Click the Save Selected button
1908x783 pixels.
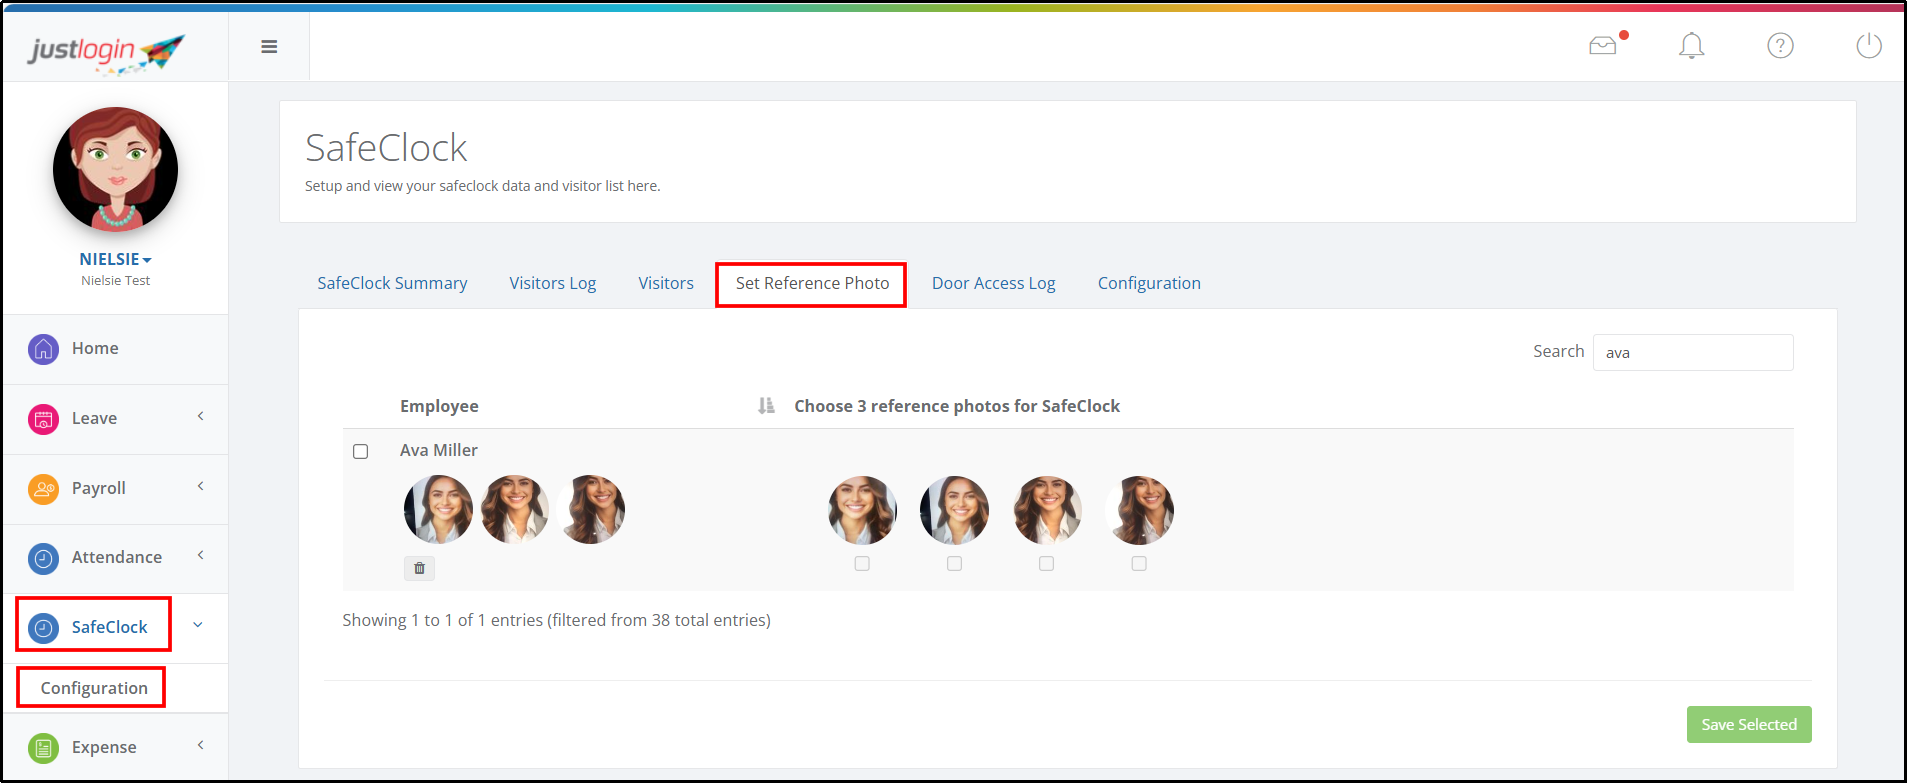[x=1749, y=725]
